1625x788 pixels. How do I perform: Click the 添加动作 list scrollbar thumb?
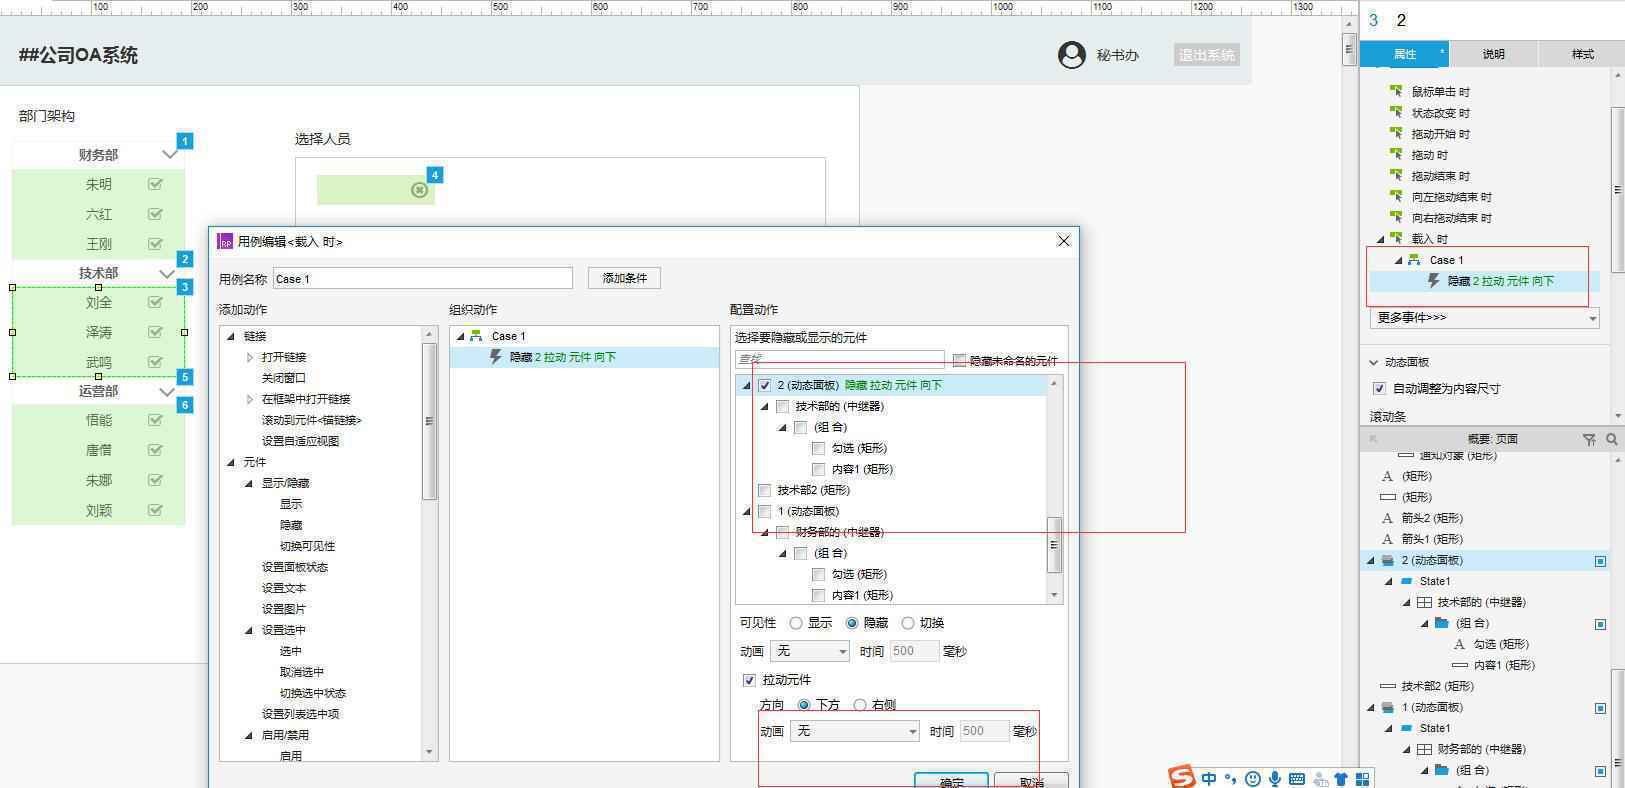coord(430,420)
